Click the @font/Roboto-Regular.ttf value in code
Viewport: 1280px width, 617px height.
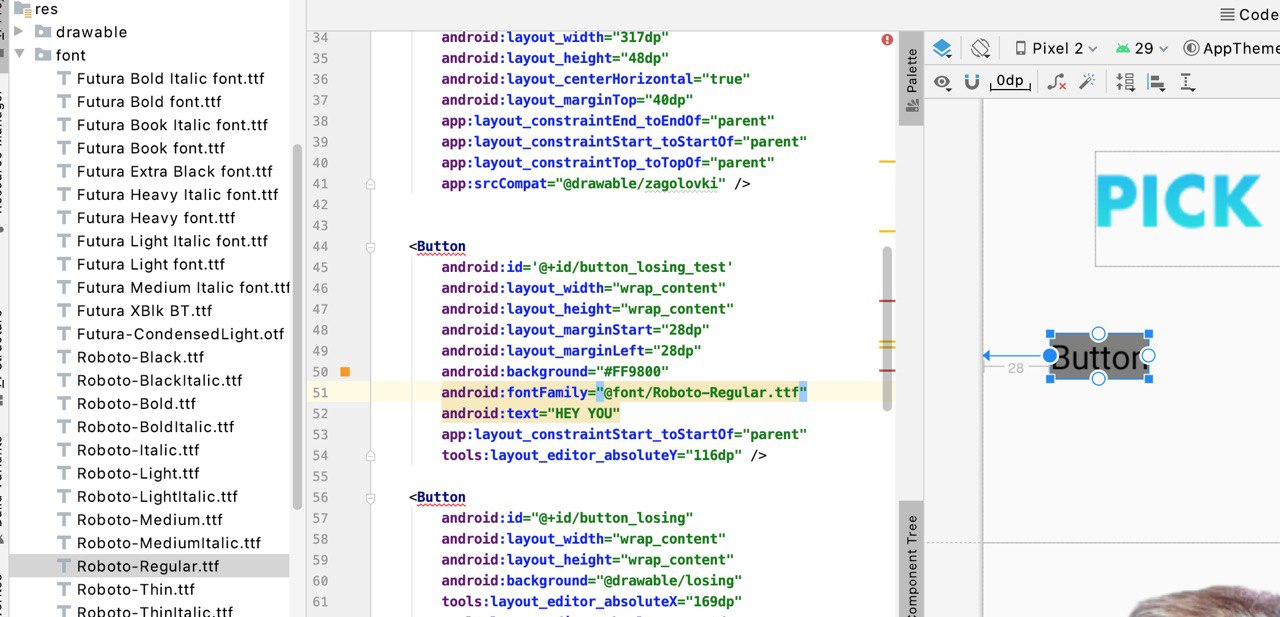click(x=701, y=393)
